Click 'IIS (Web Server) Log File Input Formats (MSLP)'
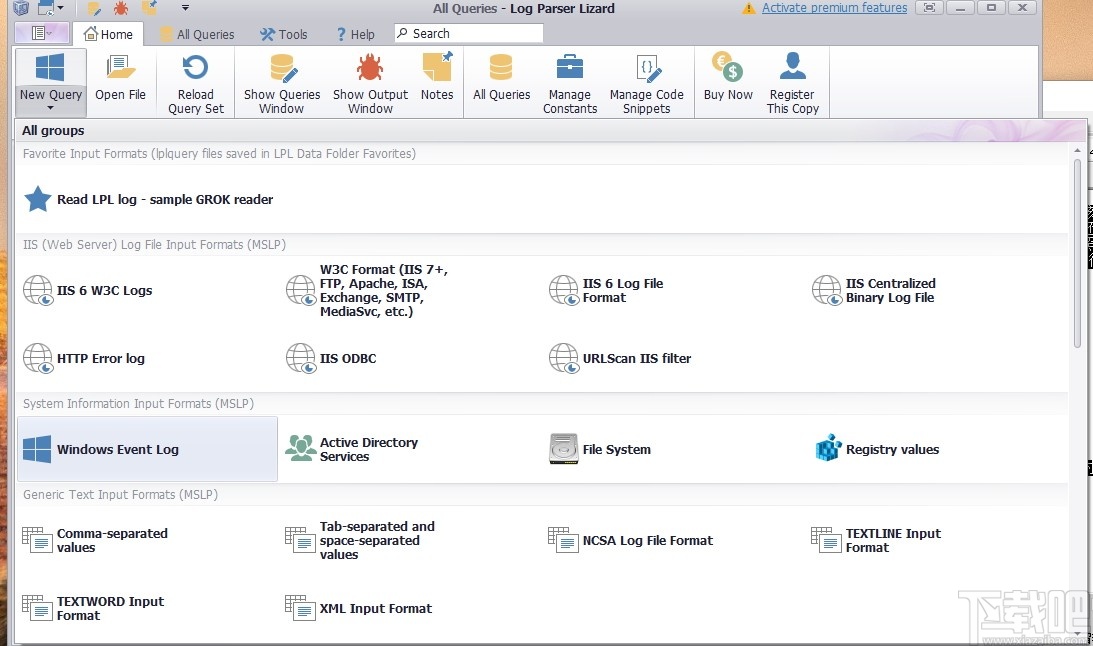Image resolution: width=1093 pixels, height=646 pixels. click(154, 245)
